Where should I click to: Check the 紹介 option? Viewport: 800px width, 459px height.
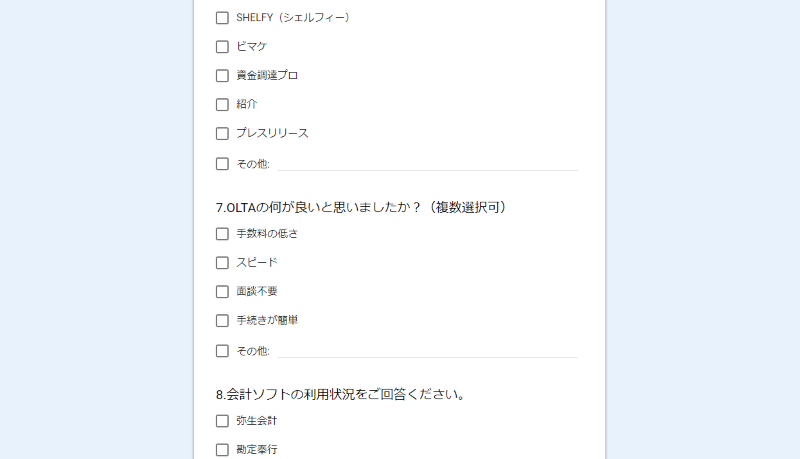pyautogui.click(x=222, y=105)
